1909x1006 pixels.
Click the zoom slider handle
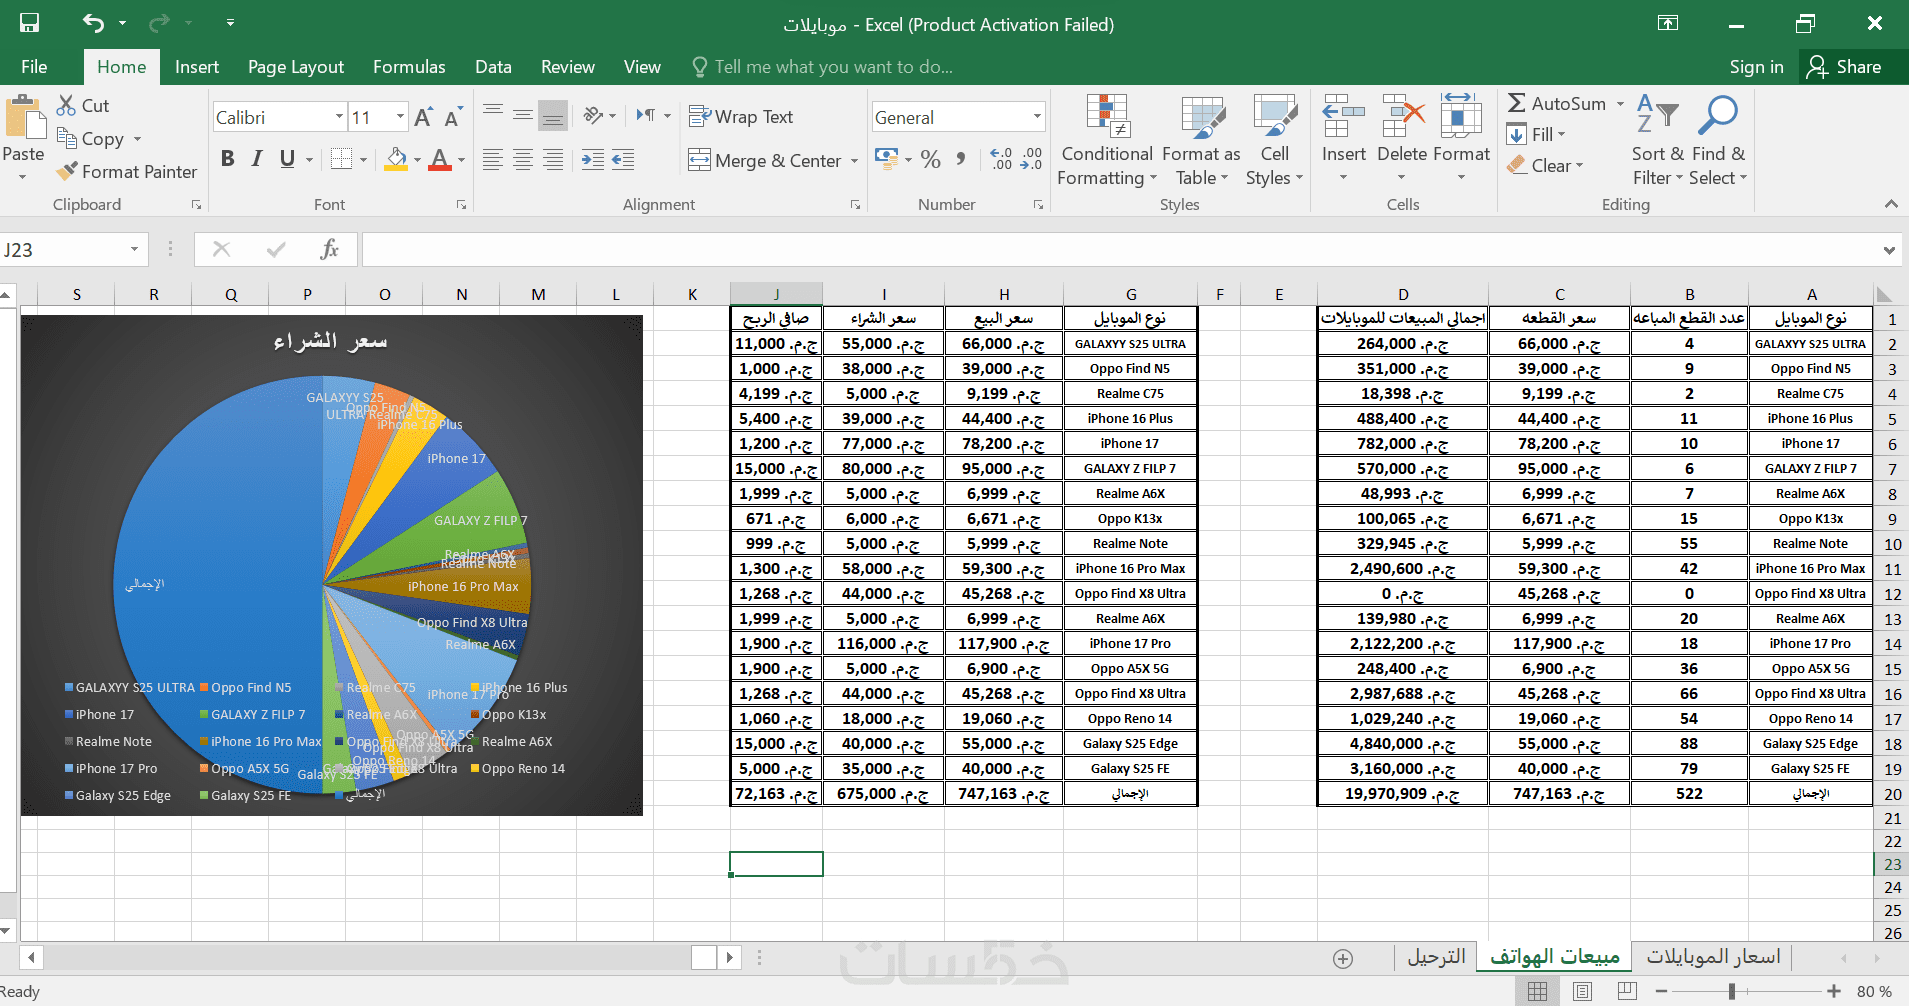pos(1731,991)
